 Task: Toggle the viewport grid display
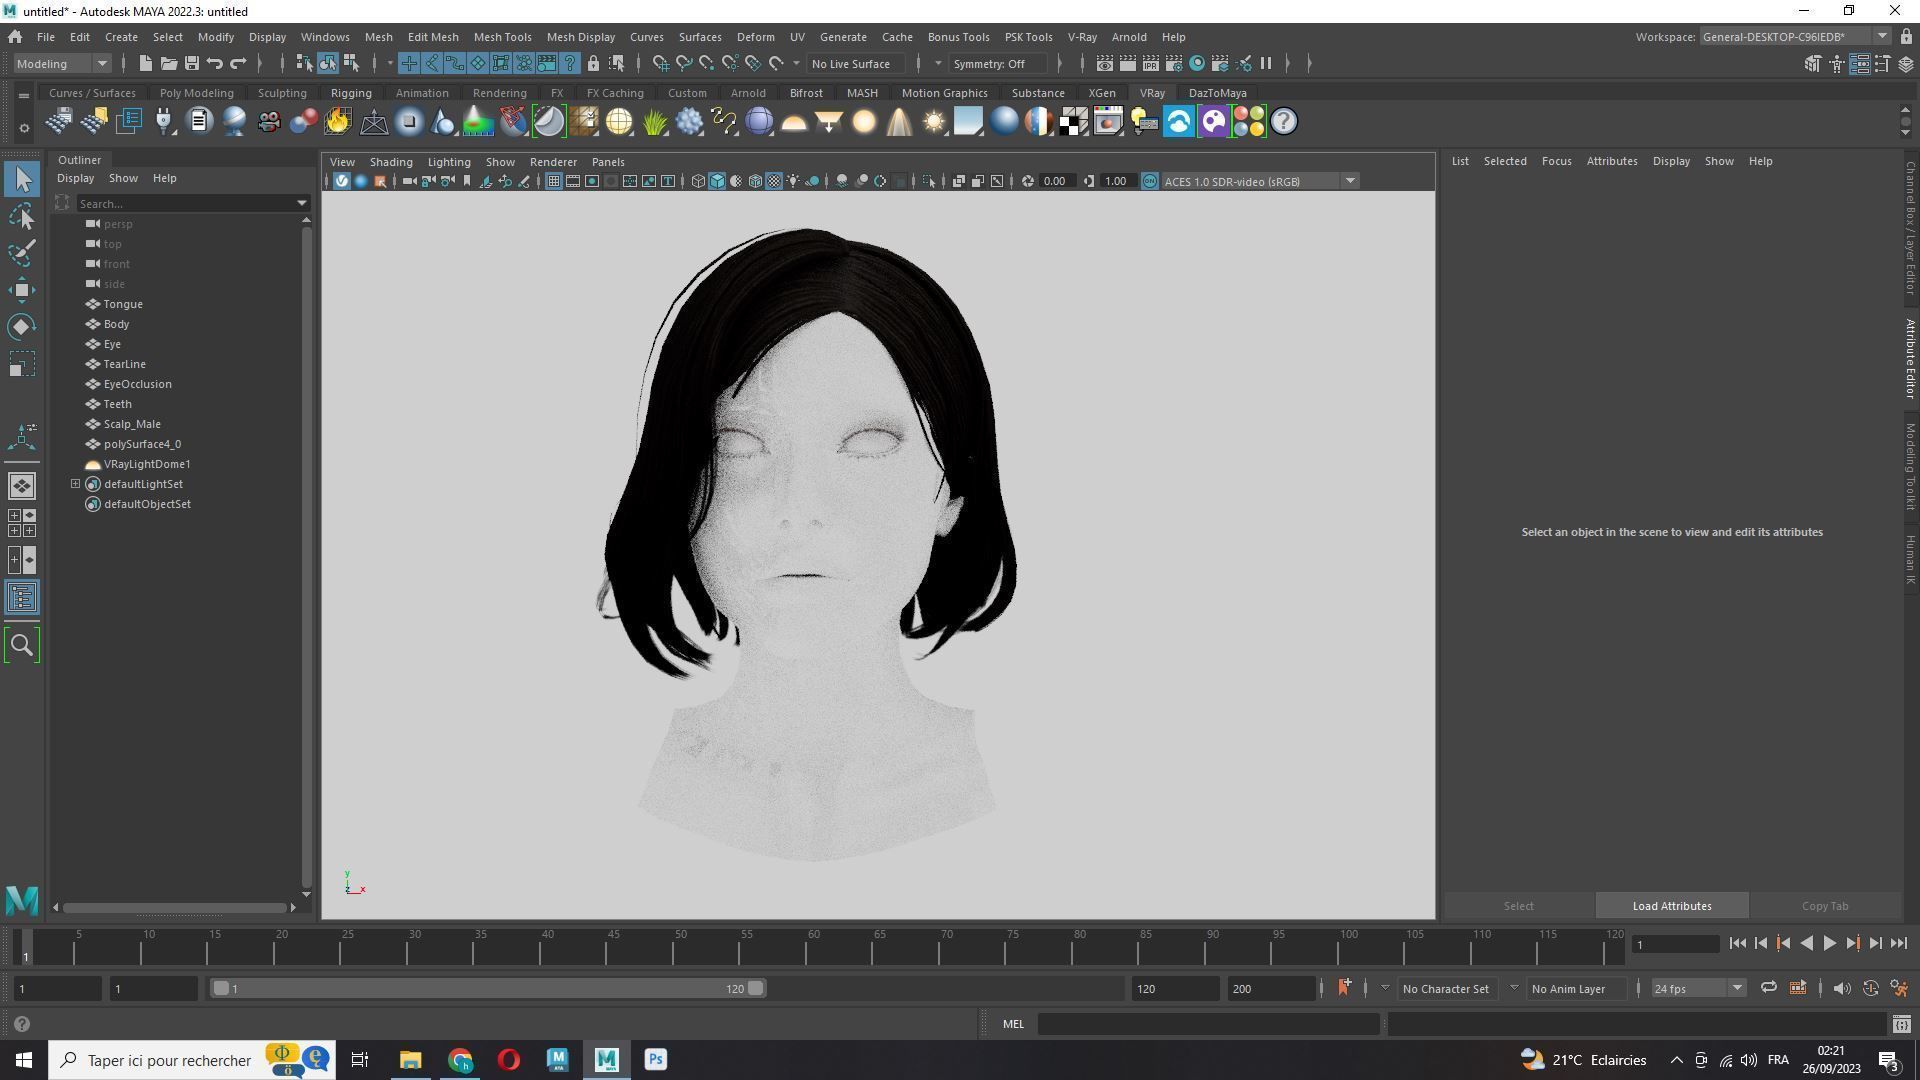pos(553,181)
